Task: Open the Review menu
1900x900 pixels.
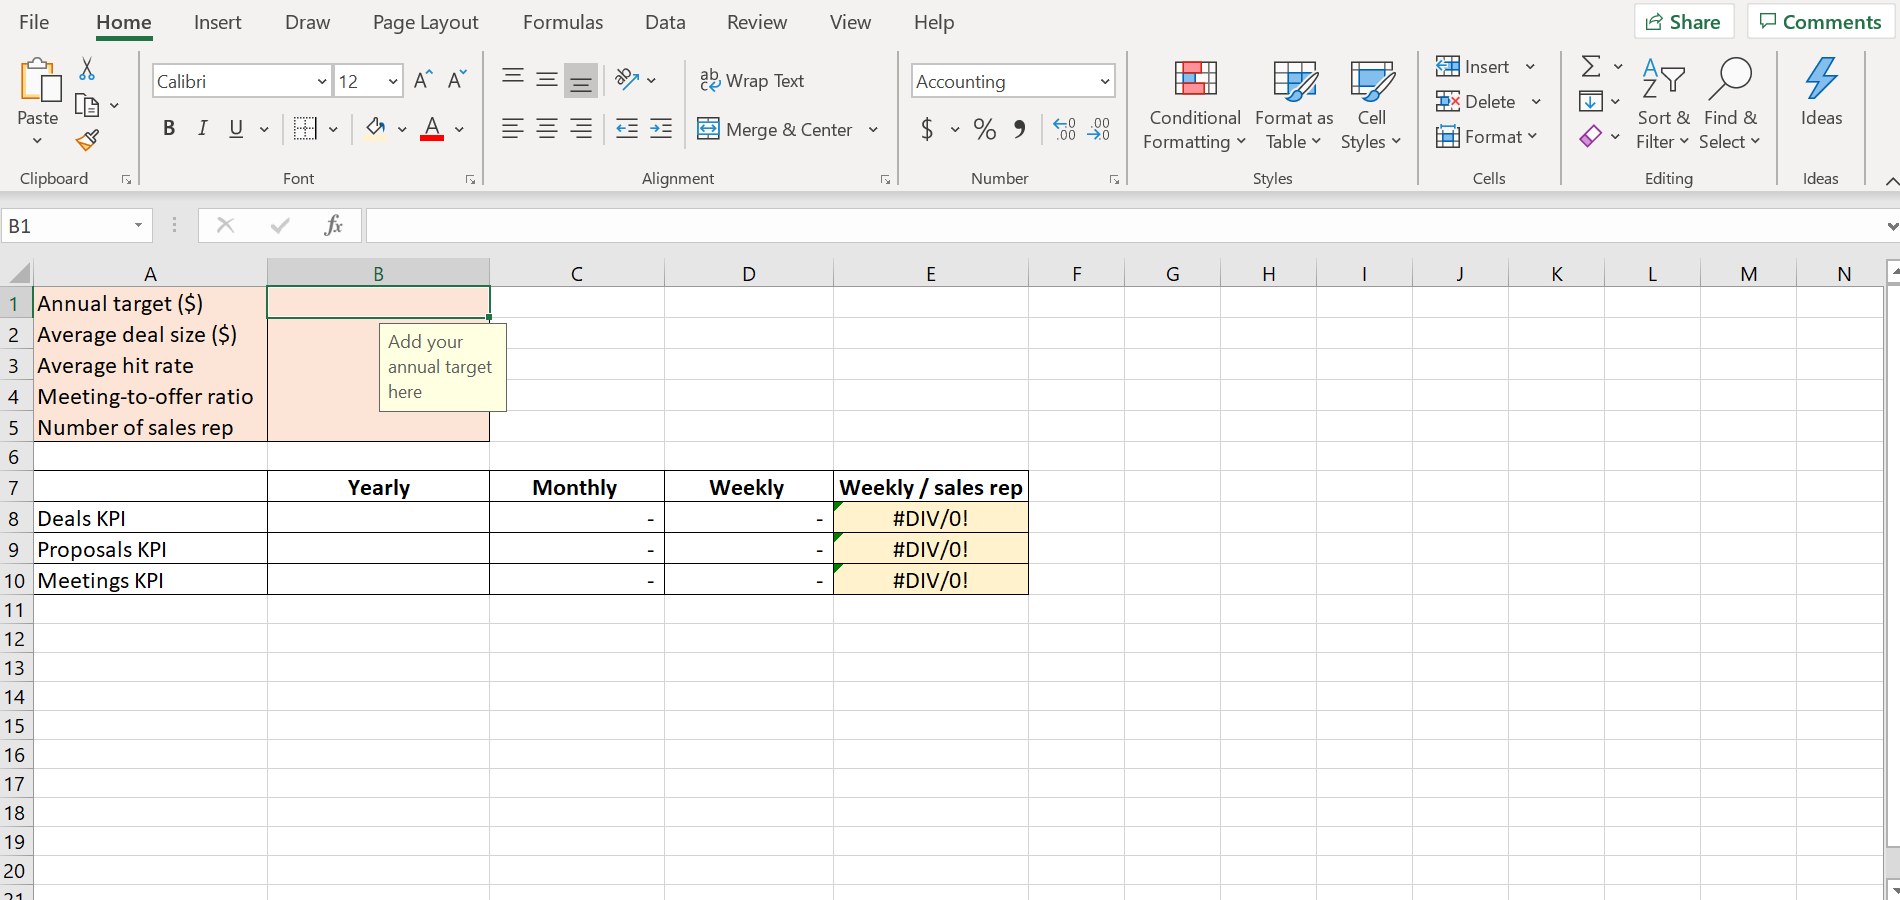Action: tap(756, 21)
